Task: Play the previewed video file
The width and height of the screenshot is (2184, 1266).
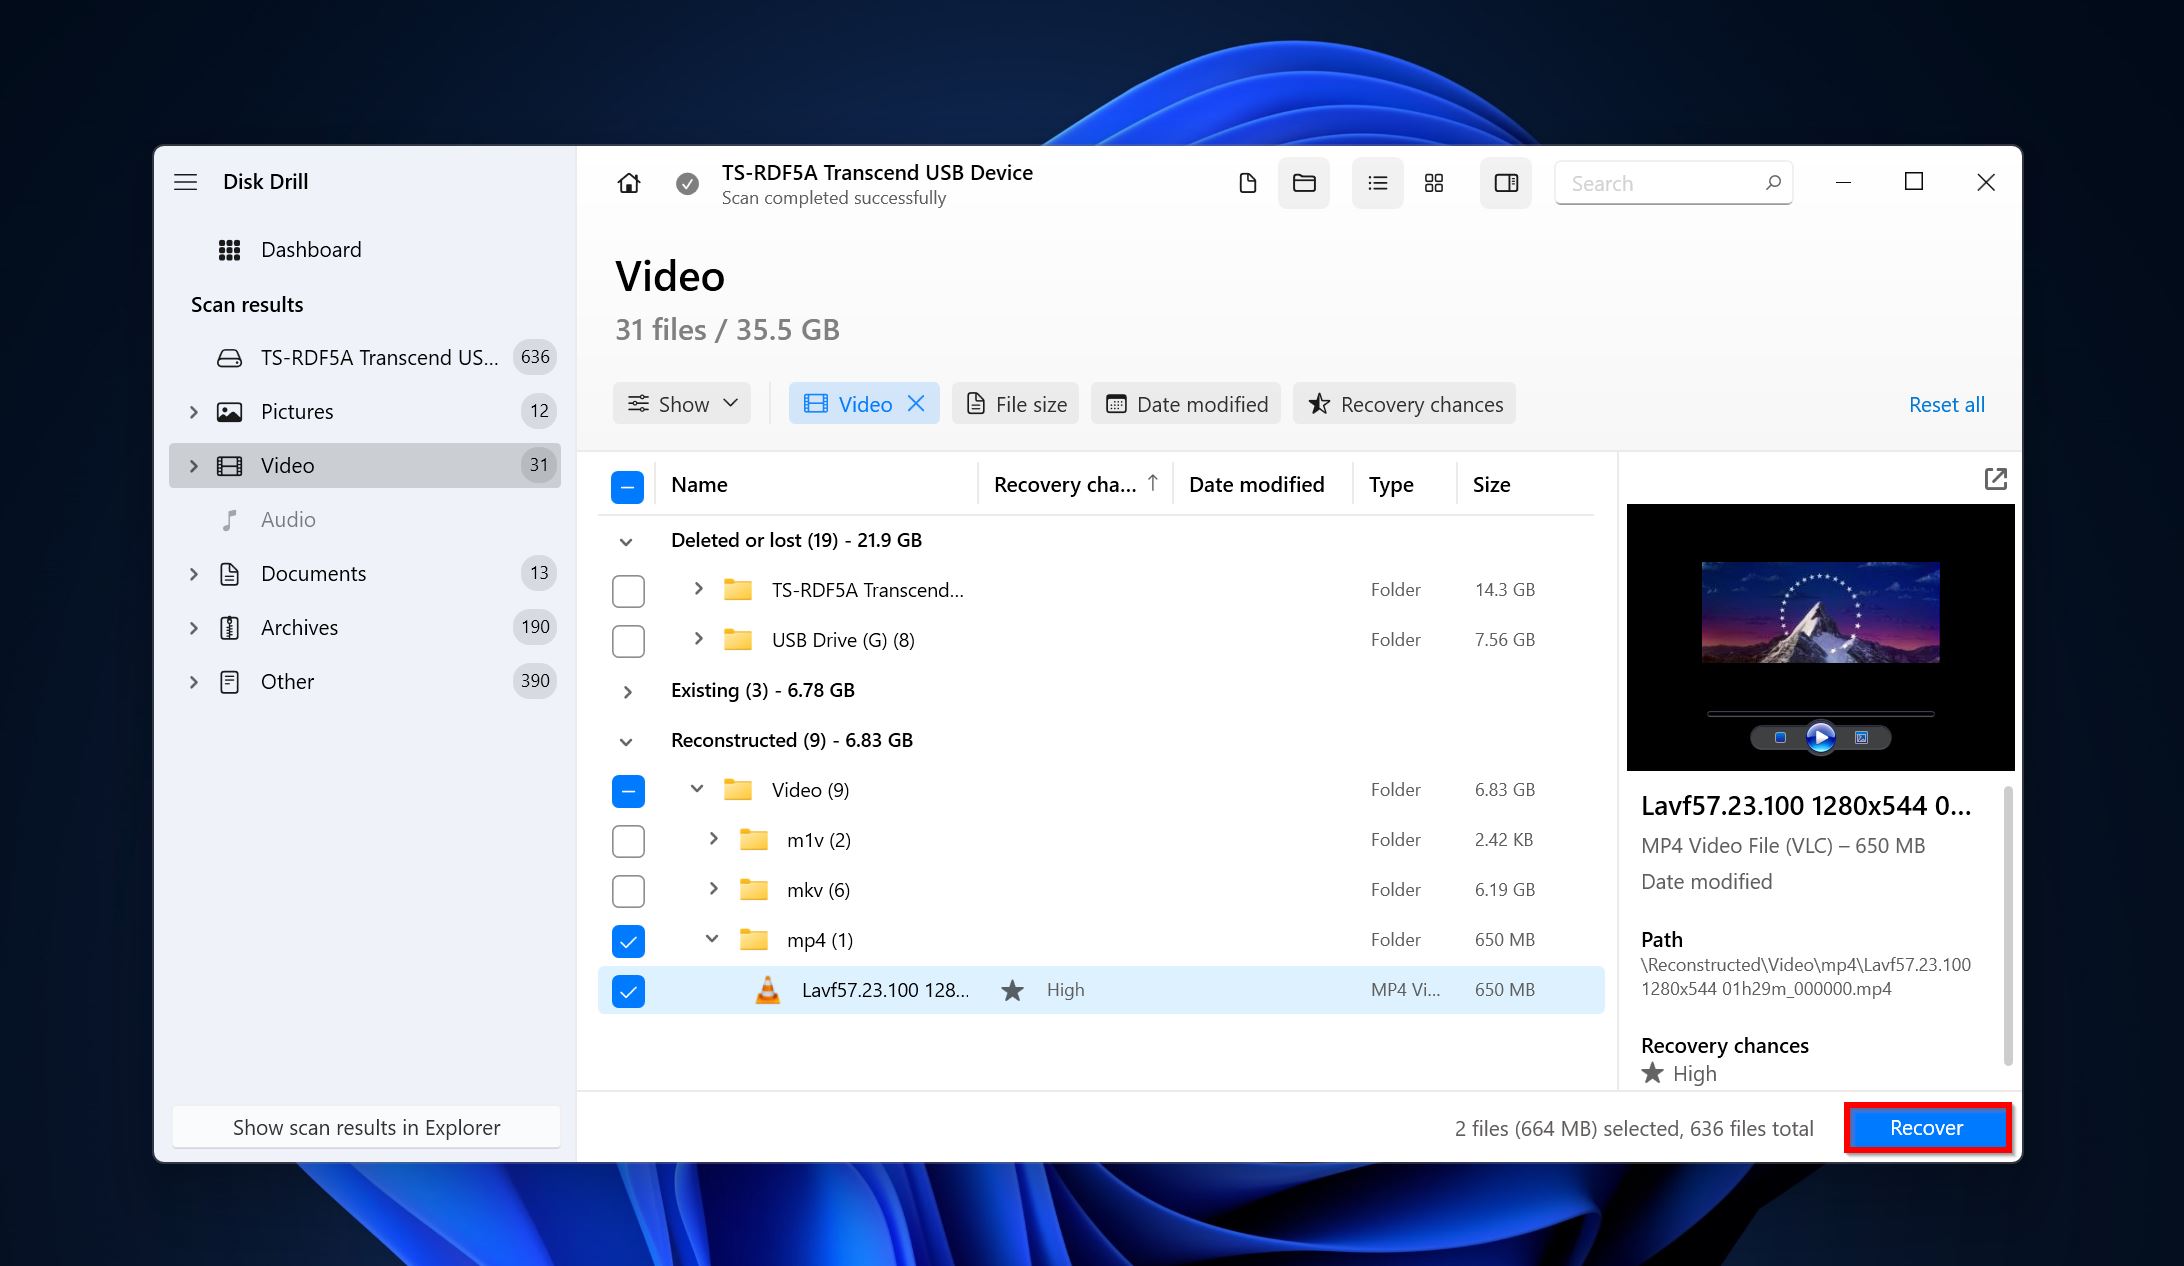Action: point(1822,737)
